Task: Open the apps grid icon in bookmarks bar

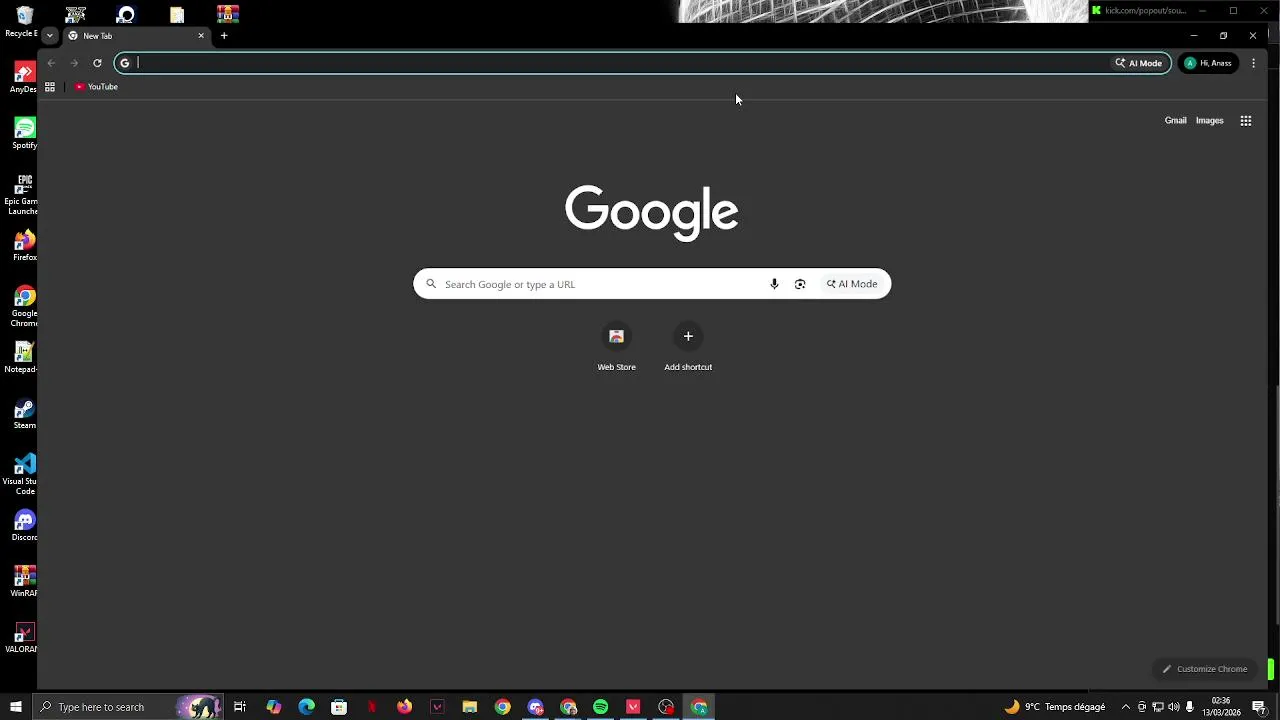Action: click(x=50, y=87)
